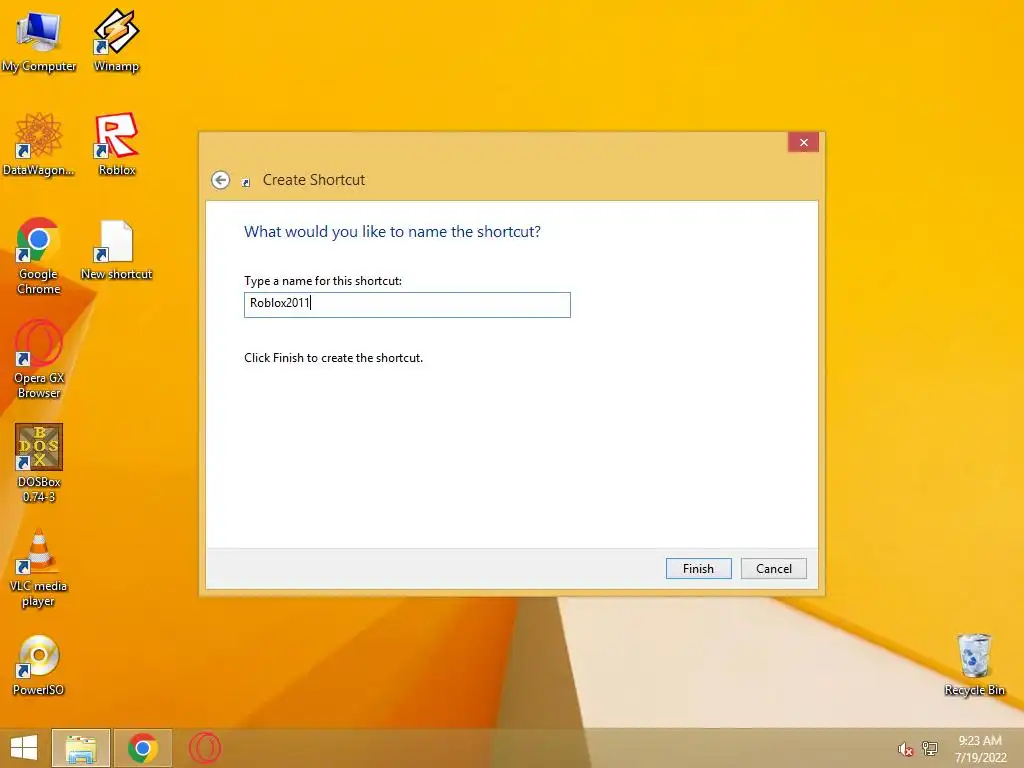This screenshot has height=768, width=1024.
Task: Close the Create Shortcut window
Action: point(803,142)
